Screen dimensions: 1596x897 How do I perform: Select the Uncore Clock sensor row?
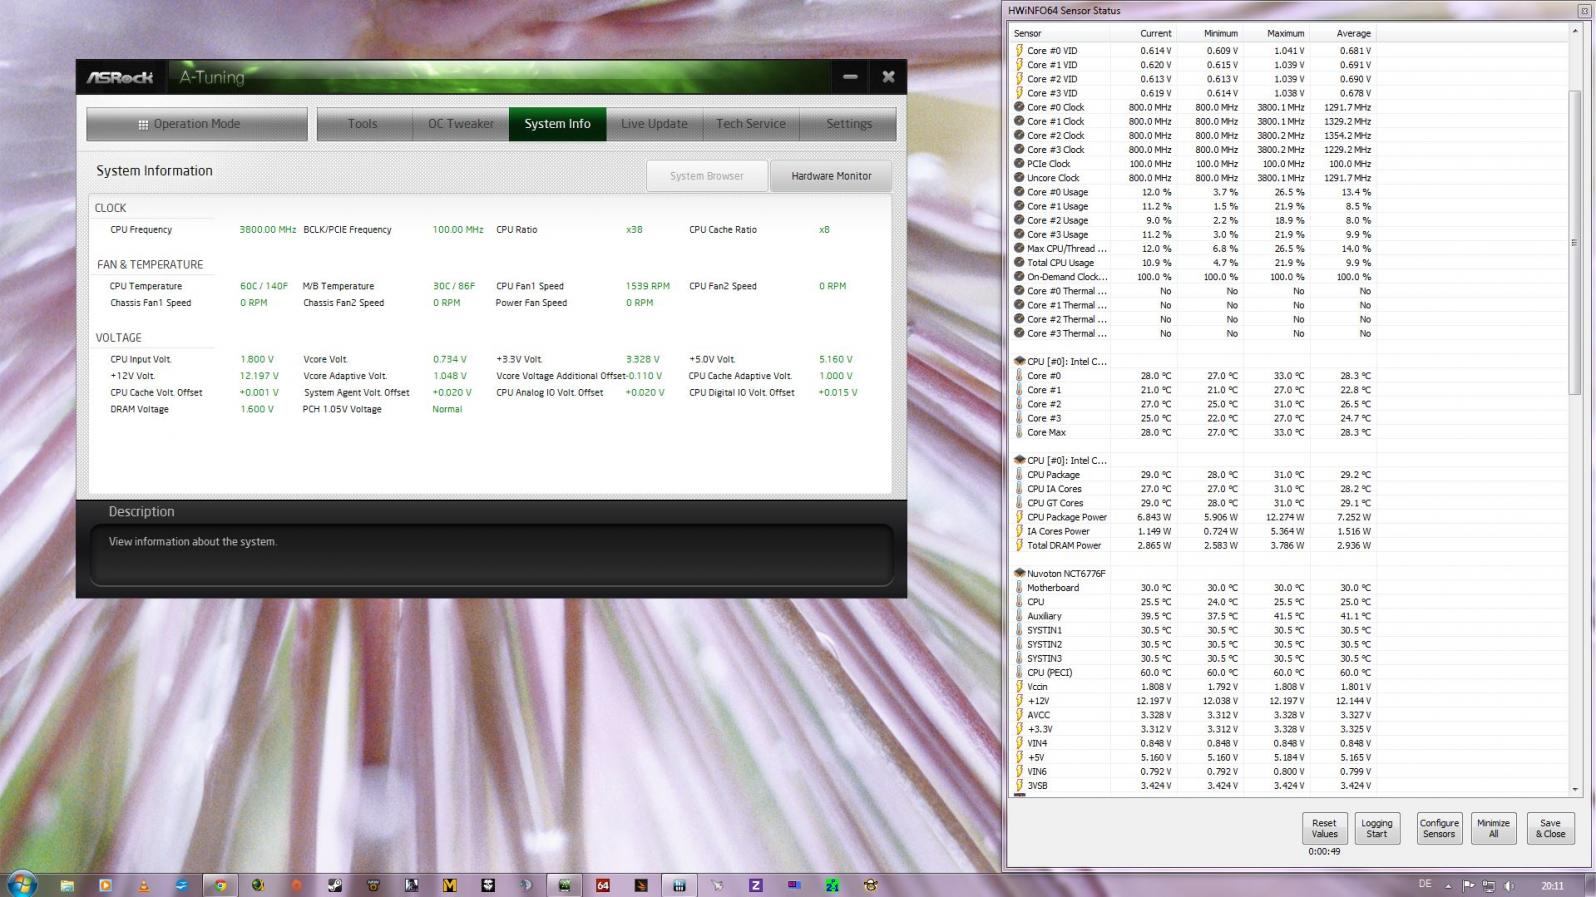point(1194,178)
